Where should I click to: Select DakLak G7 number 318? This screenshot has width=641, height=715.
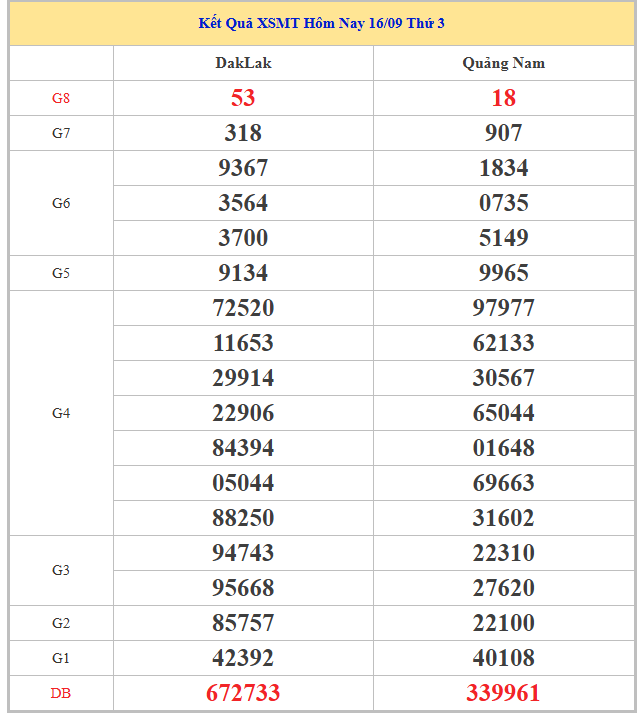click(x=243, y=133)
